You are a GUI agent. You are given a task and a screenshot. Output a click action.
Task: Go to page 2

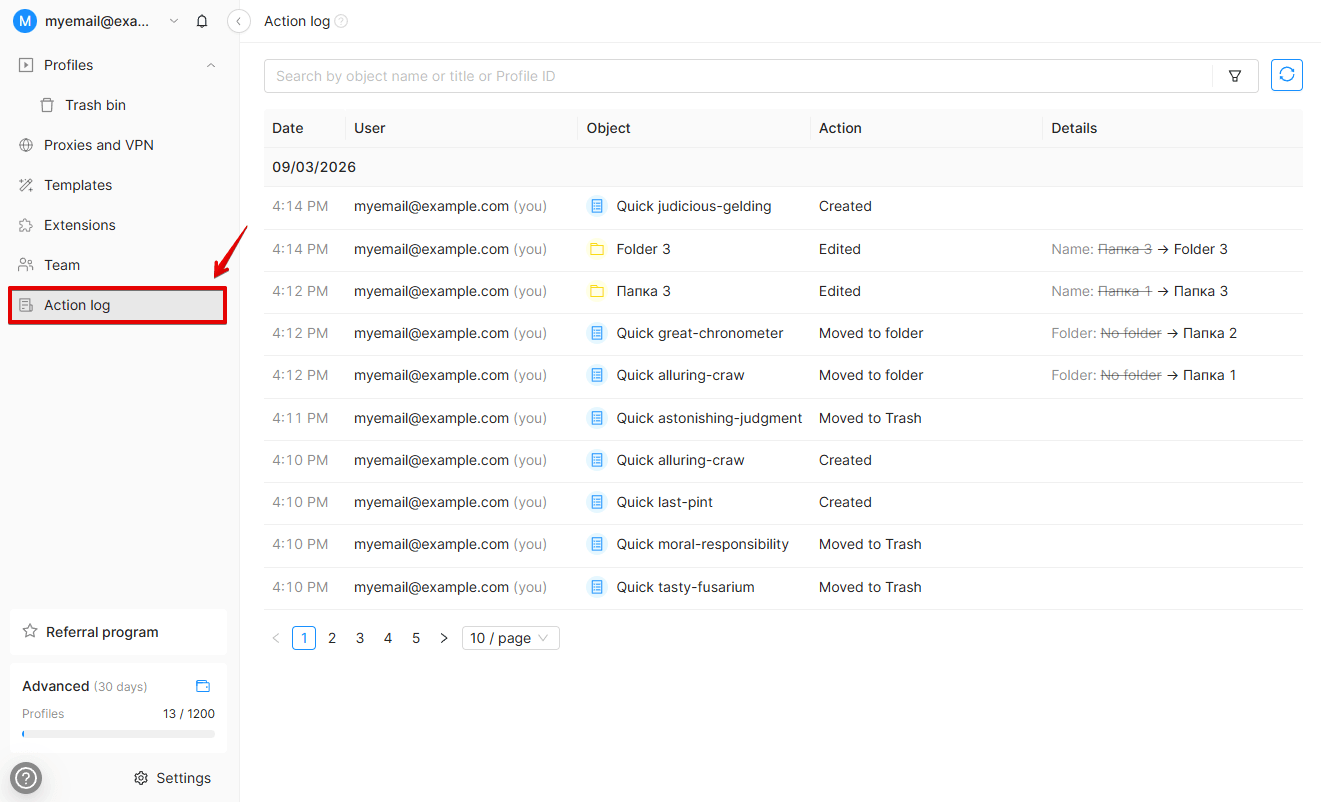pyautogui.click(x=332, y=638)
